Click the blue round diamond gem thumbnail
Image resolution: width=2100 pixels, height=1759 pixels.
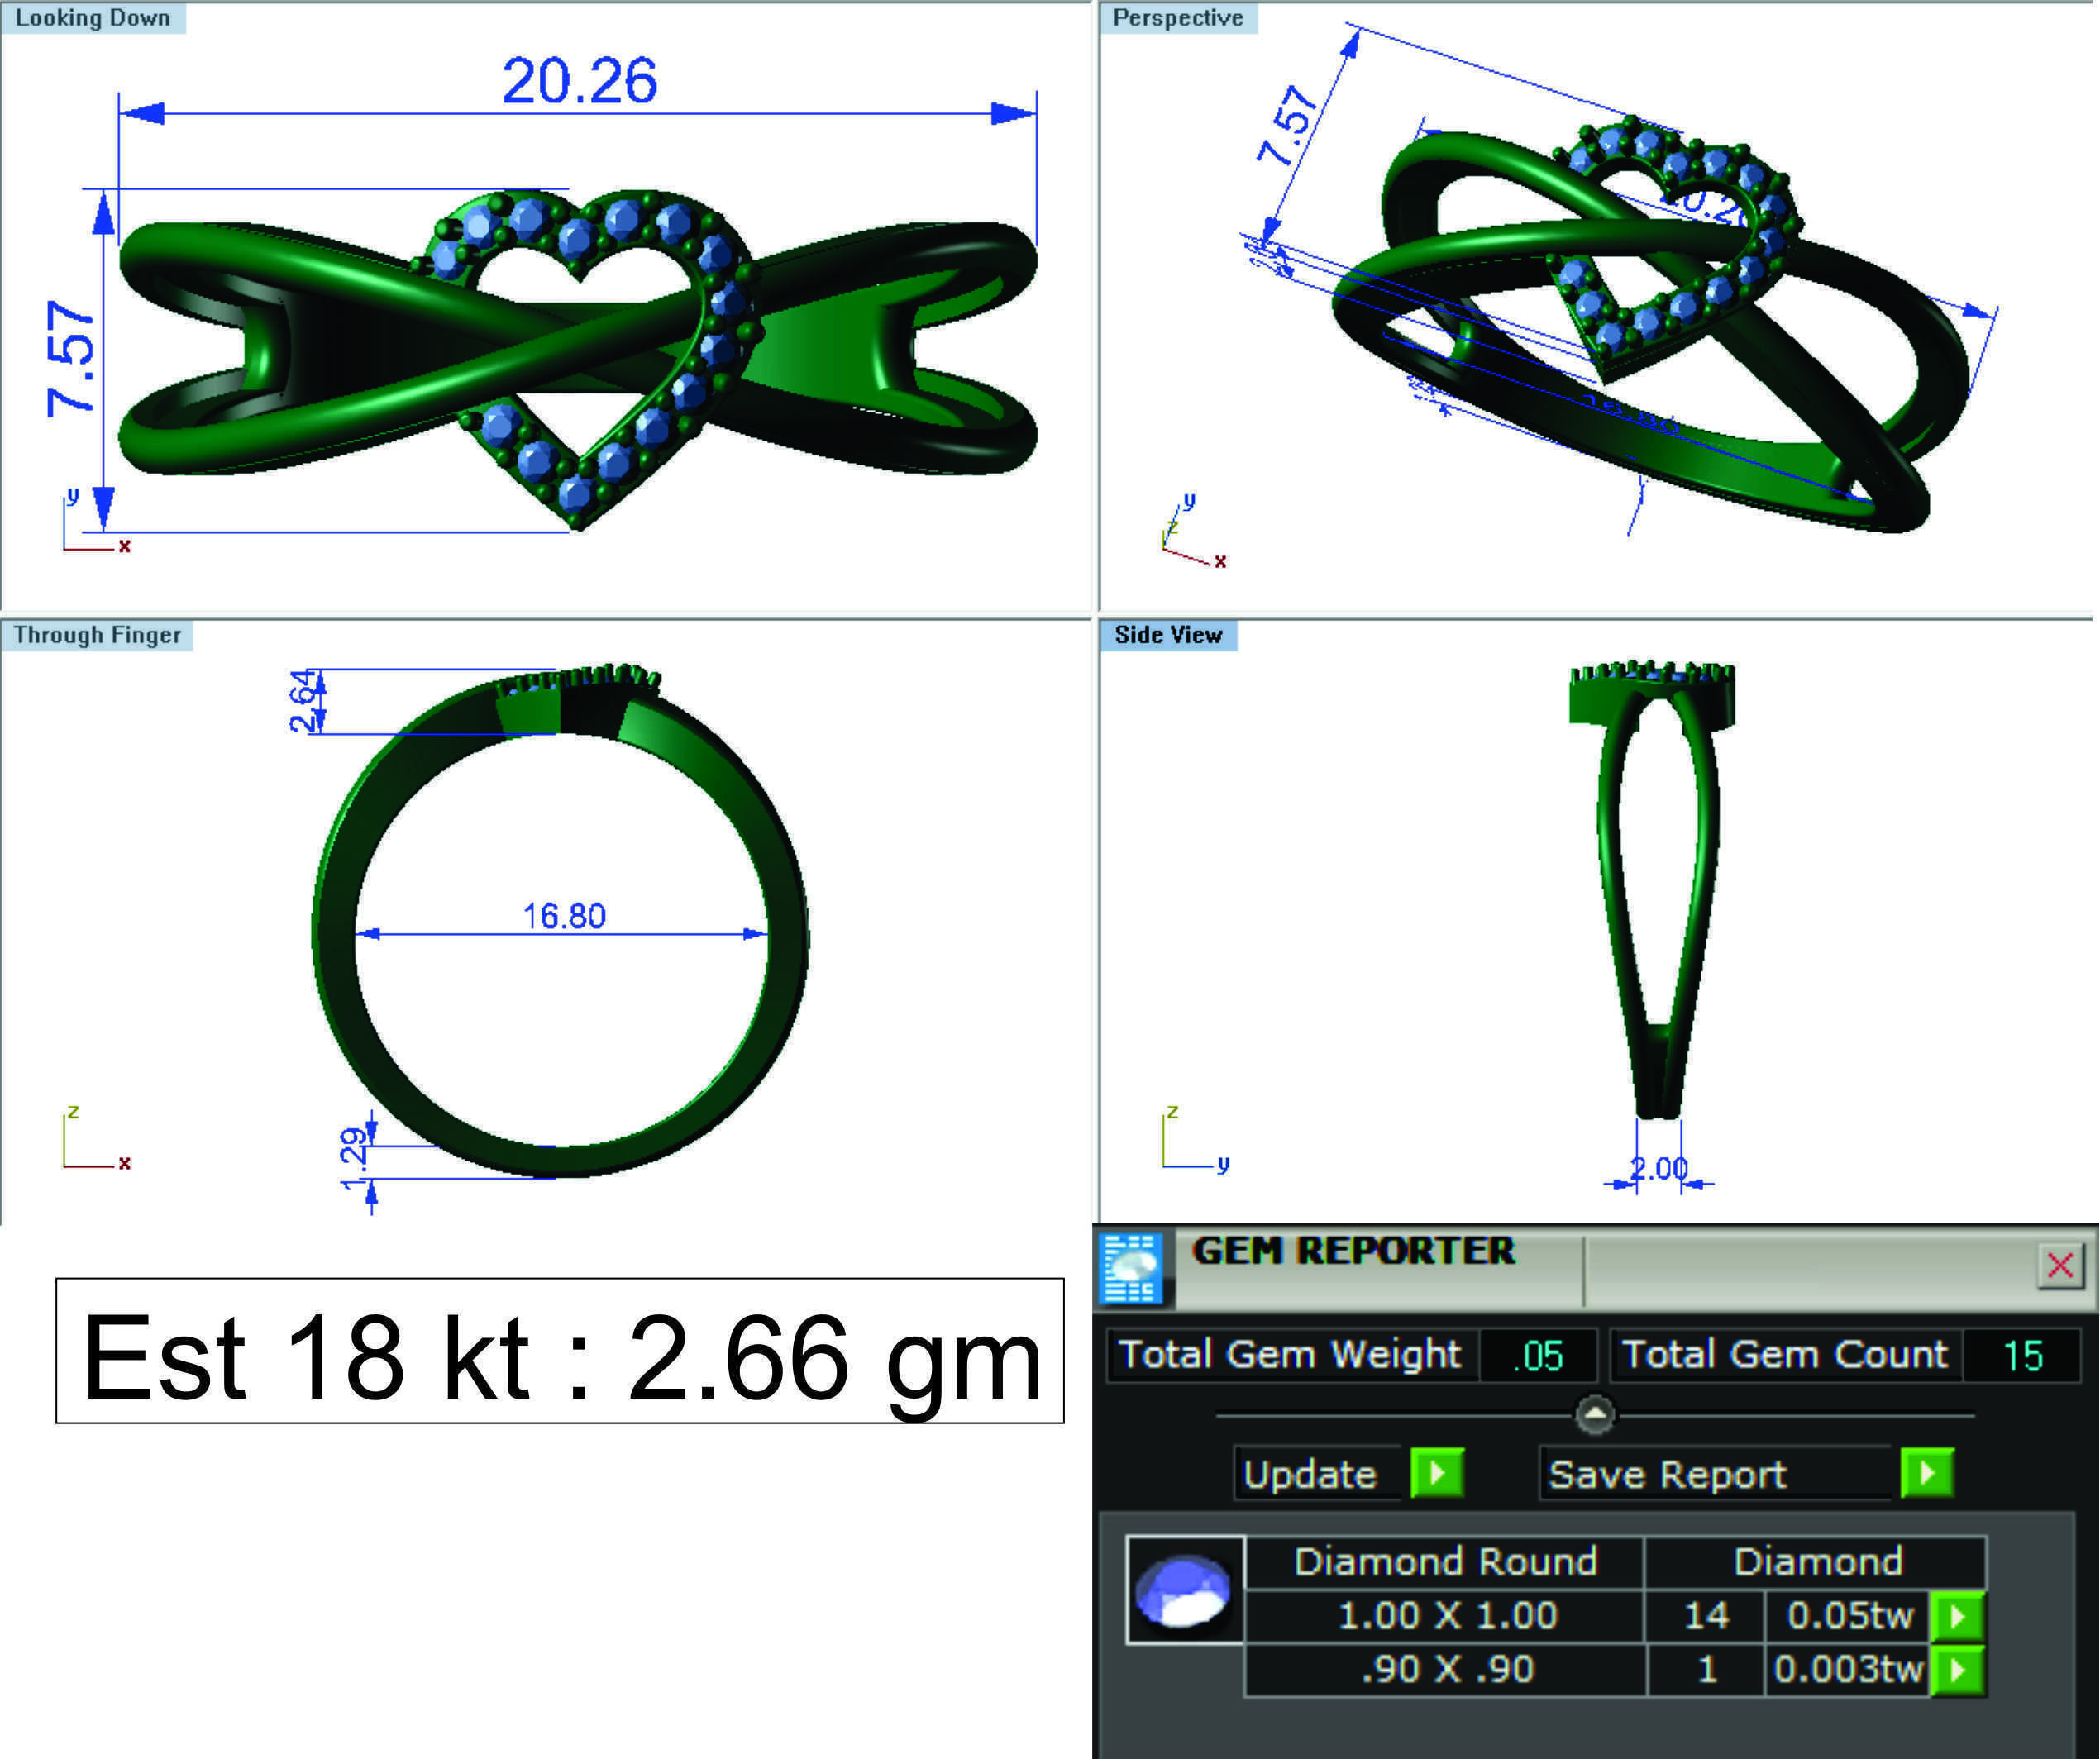[1185, 1590]
